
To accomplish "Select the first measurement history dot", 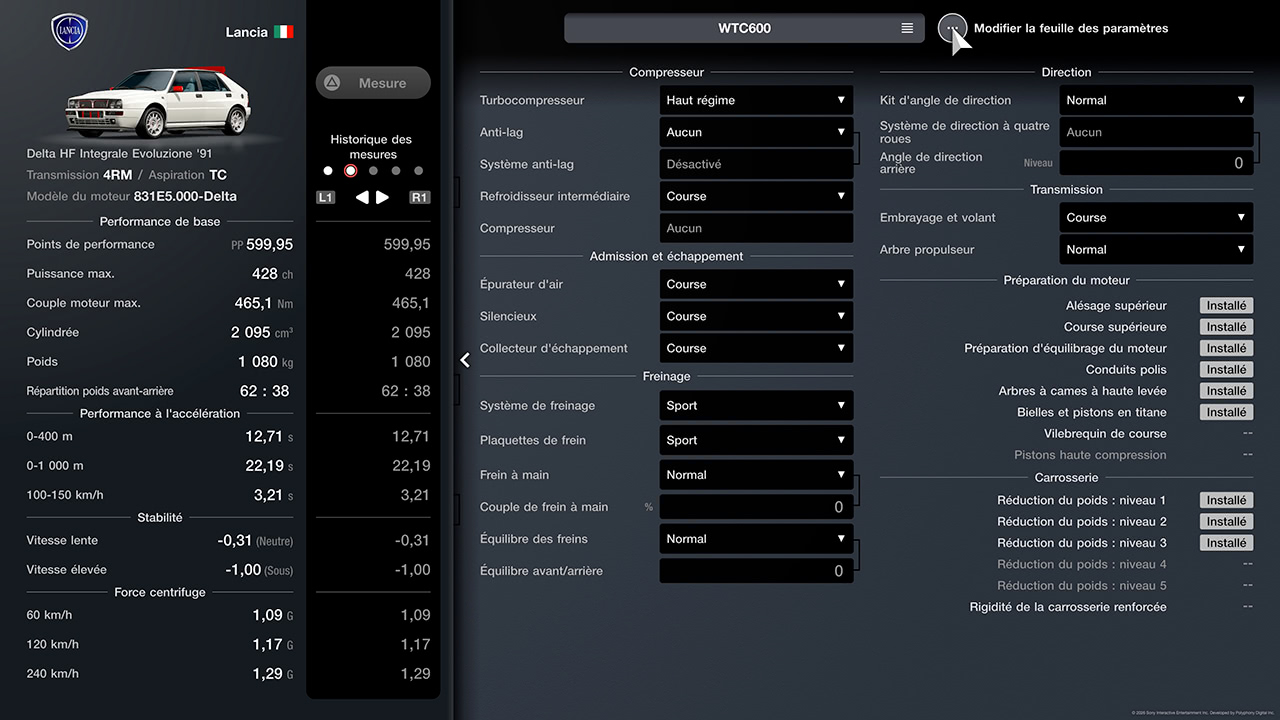I will click(x=328, y=171).
